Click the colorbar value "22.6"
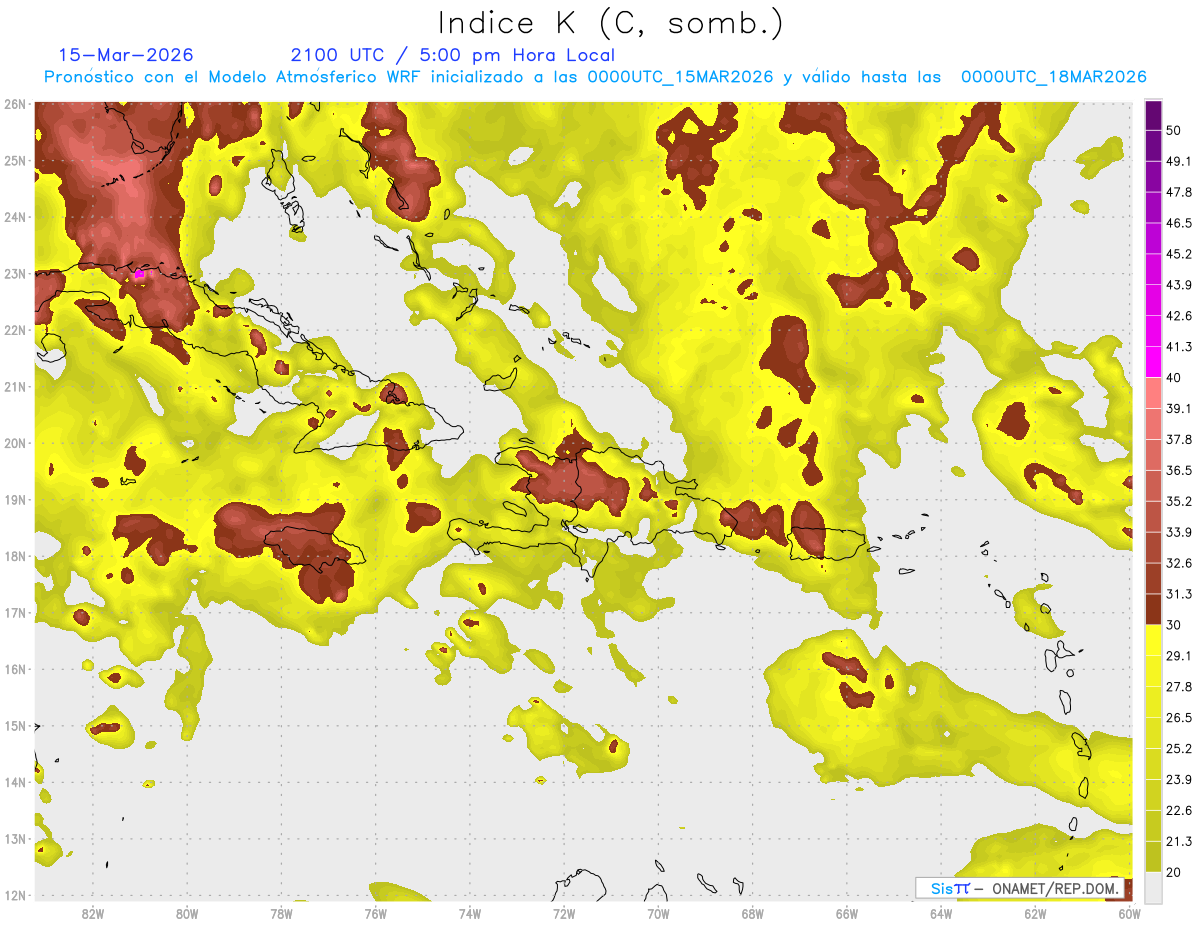1200x927 pixels. click(1179, 811)
